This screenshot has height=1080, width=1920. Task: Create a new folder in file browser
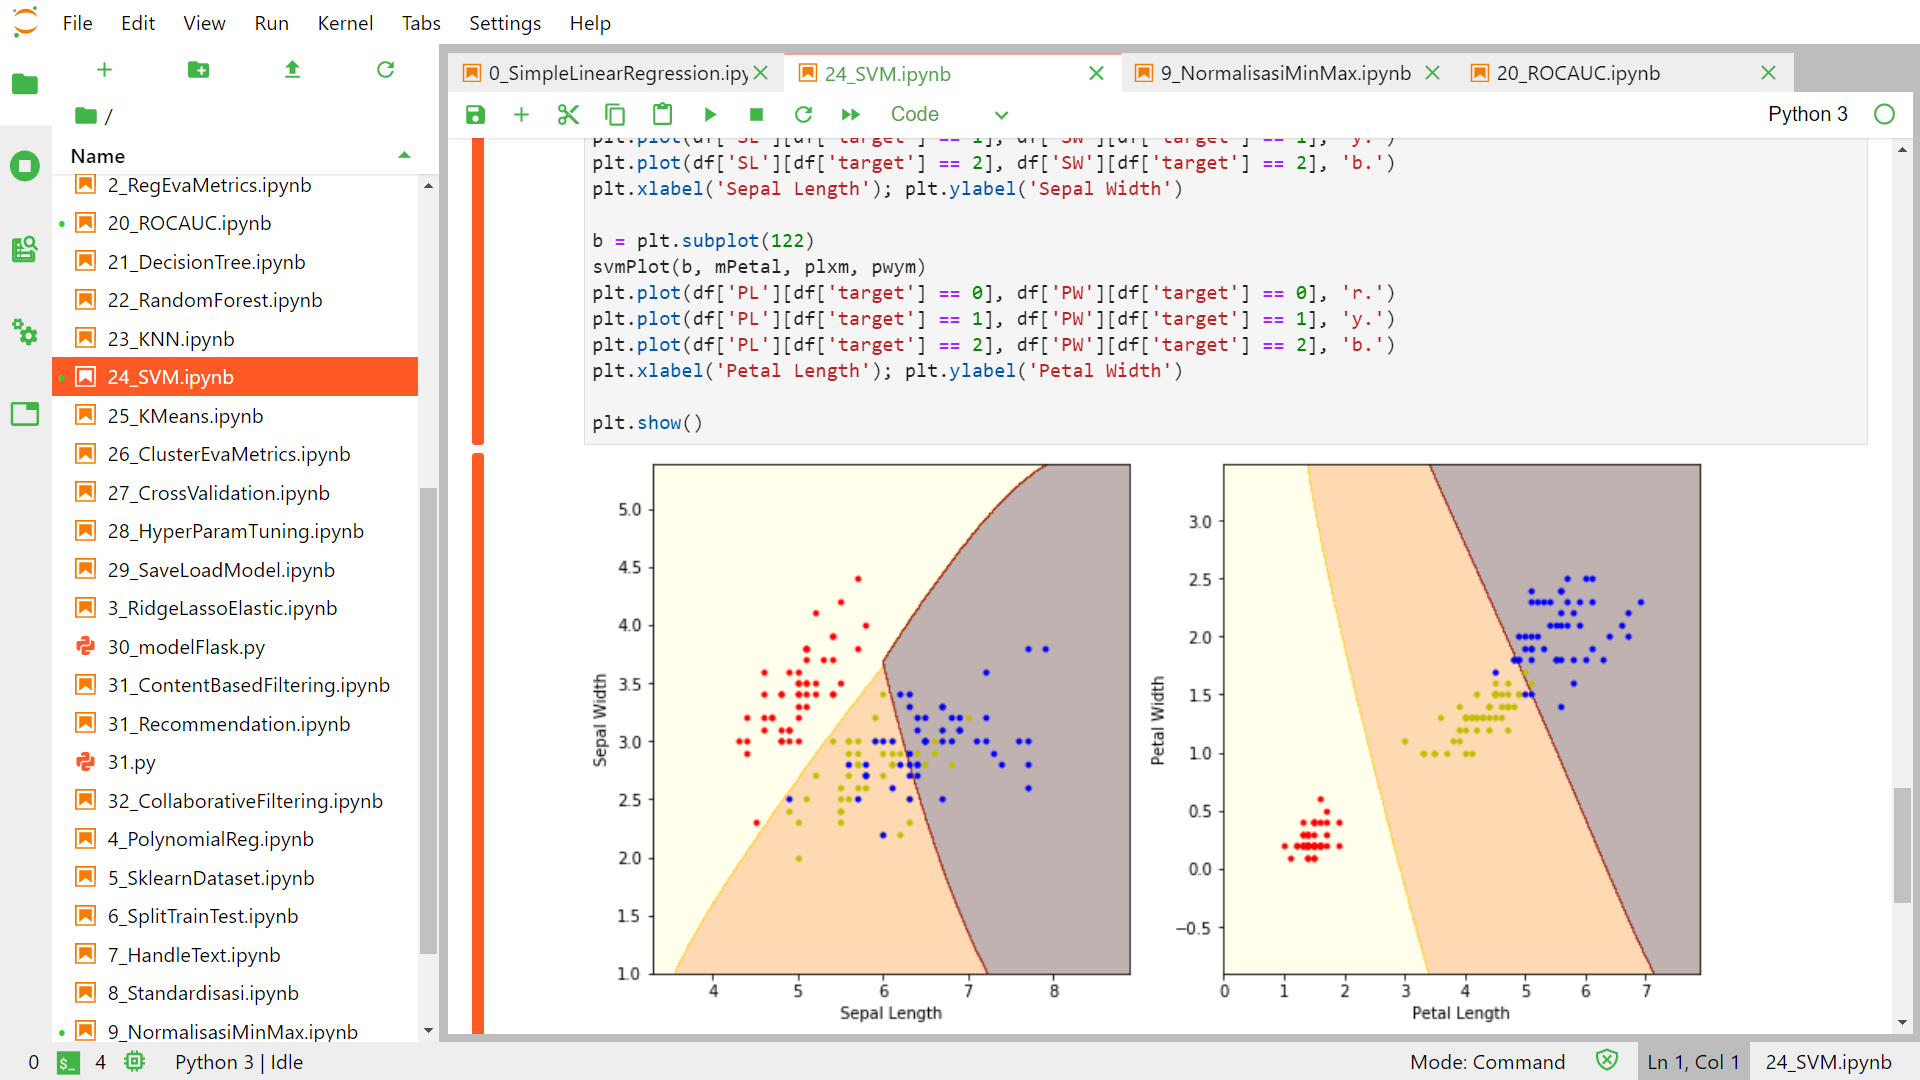pyautogui.click(x=198, y=69)
